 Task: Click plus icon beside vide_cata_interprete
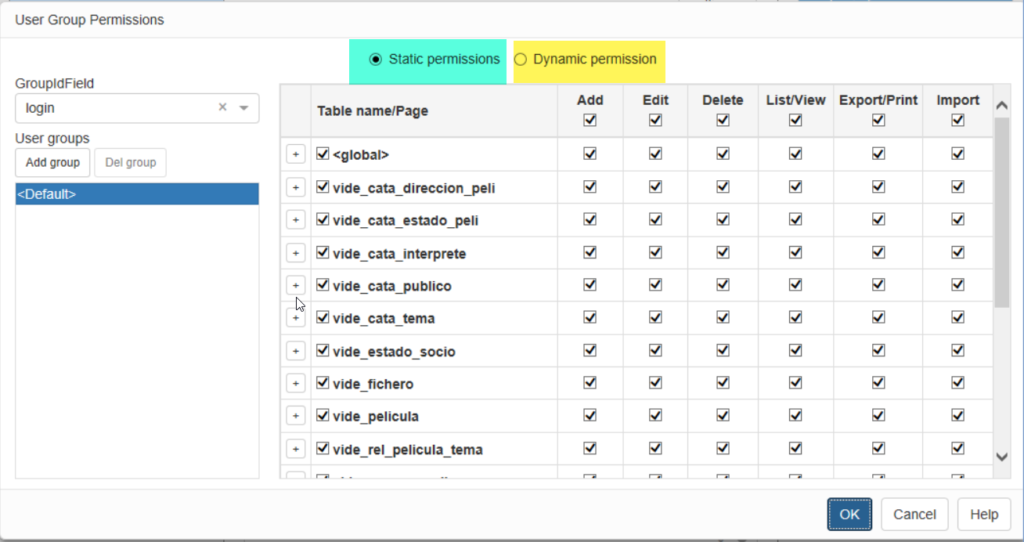(x=295, y=253)
